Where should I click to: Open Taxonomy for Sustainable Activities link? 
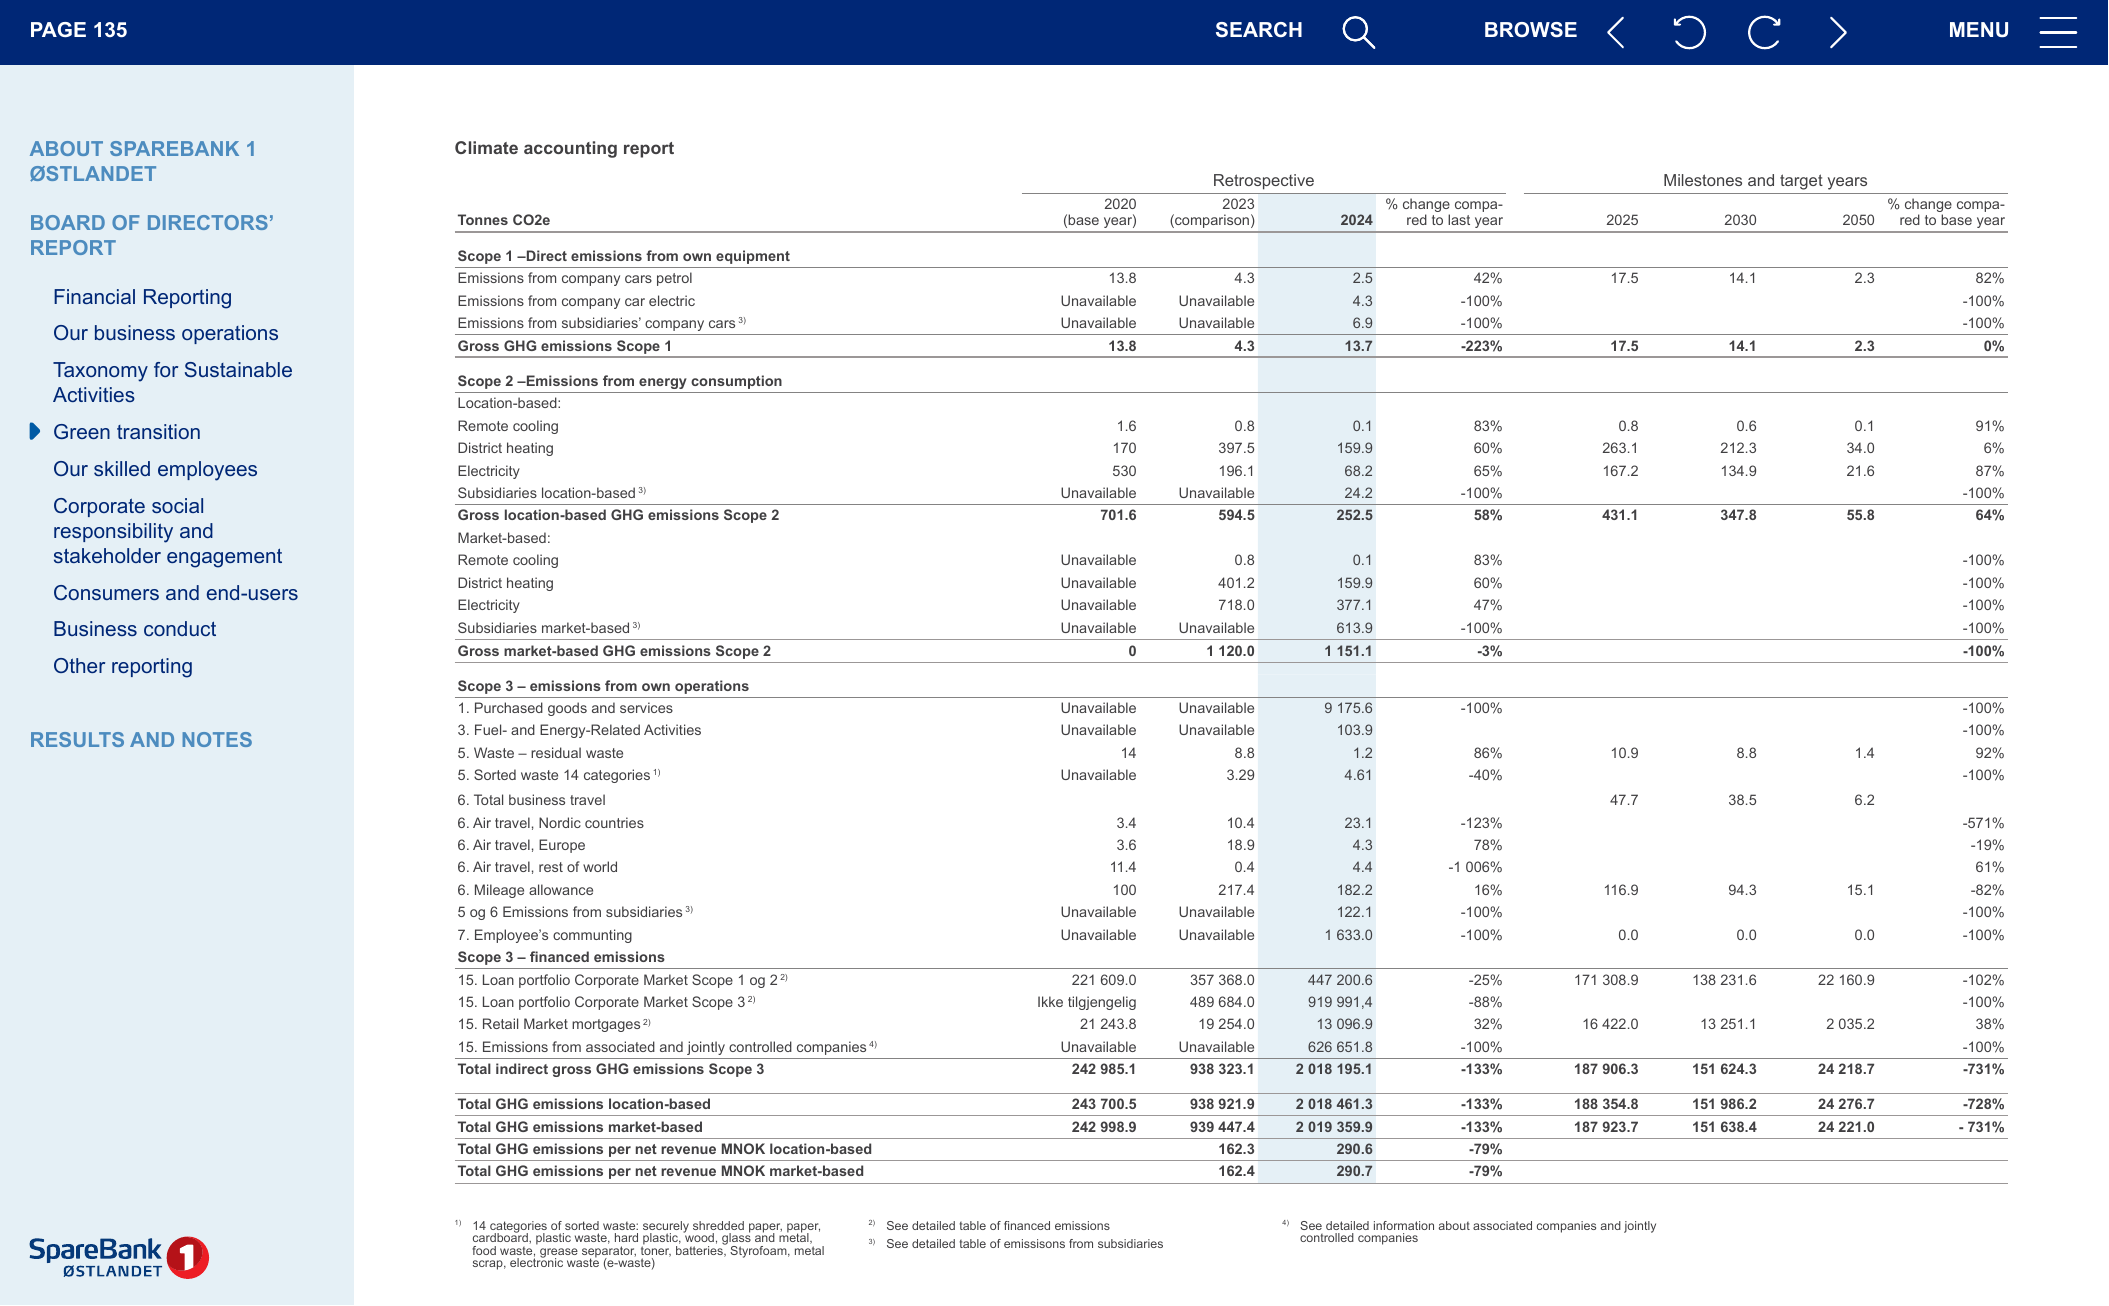pos(173,382)
